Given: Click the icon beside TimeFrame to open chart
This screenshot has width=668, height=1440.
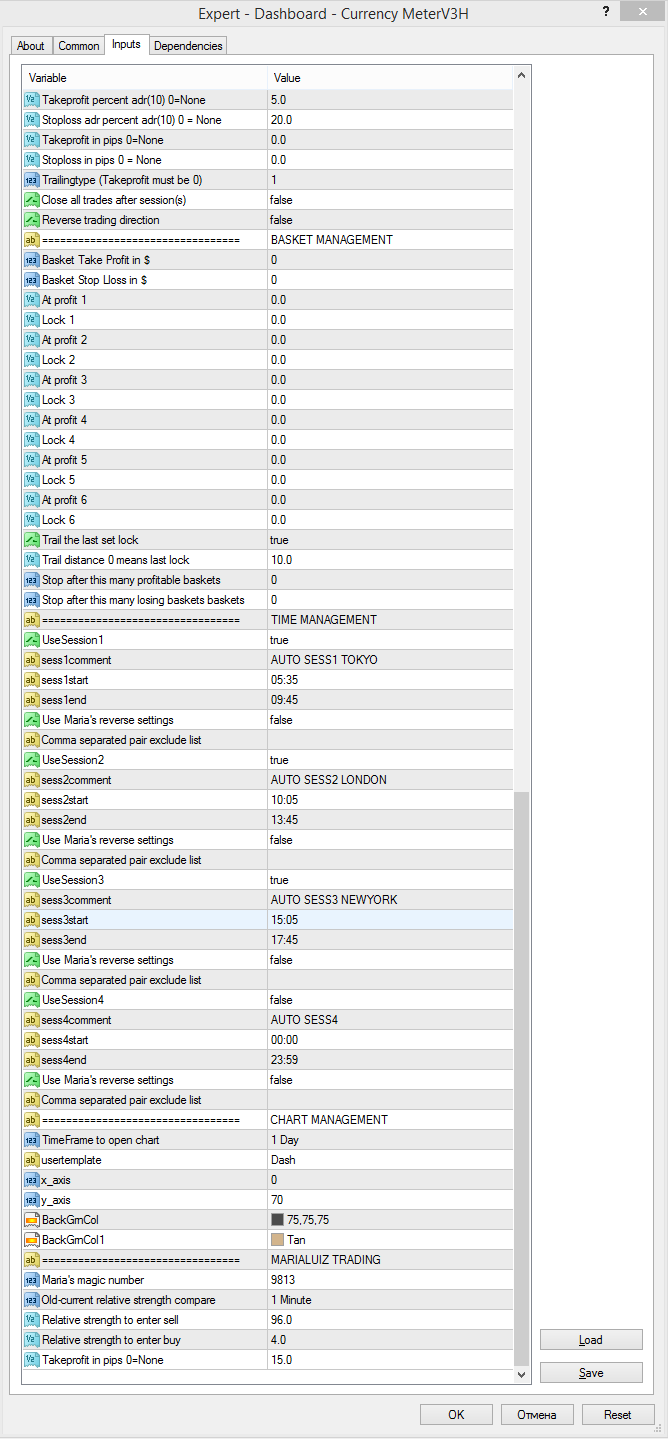Looking at the screenshot, I should (32, 1140).
